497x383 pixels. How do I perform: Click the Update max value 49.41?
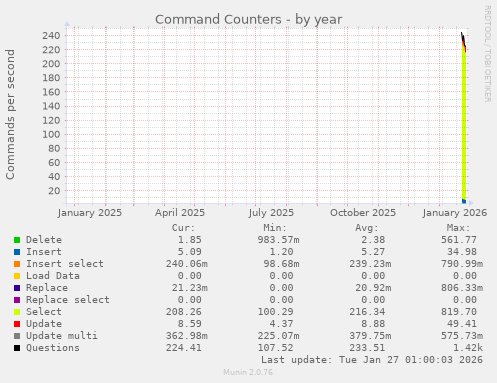[462, 324]
